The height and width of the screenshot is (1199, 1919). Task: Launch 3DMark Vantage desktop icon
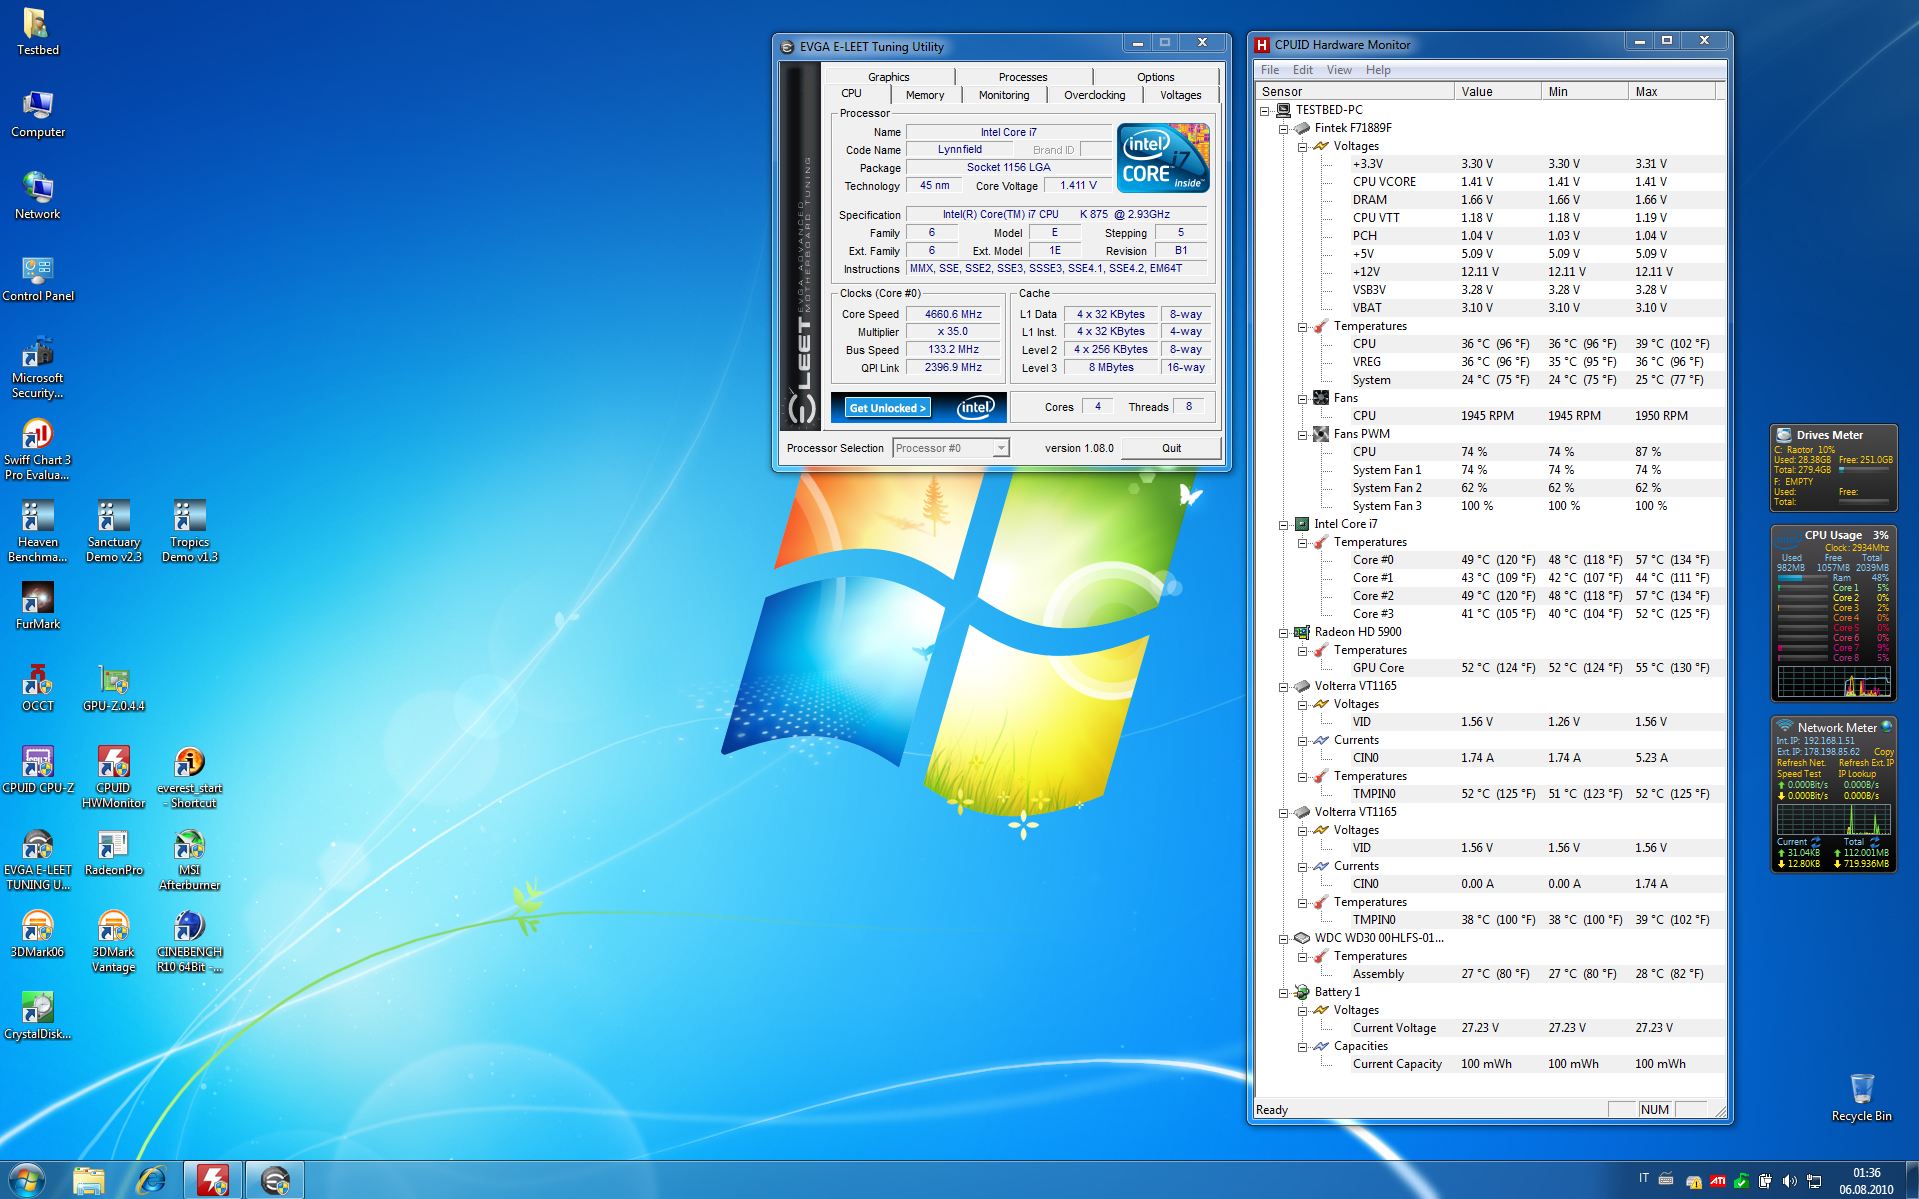113,941
